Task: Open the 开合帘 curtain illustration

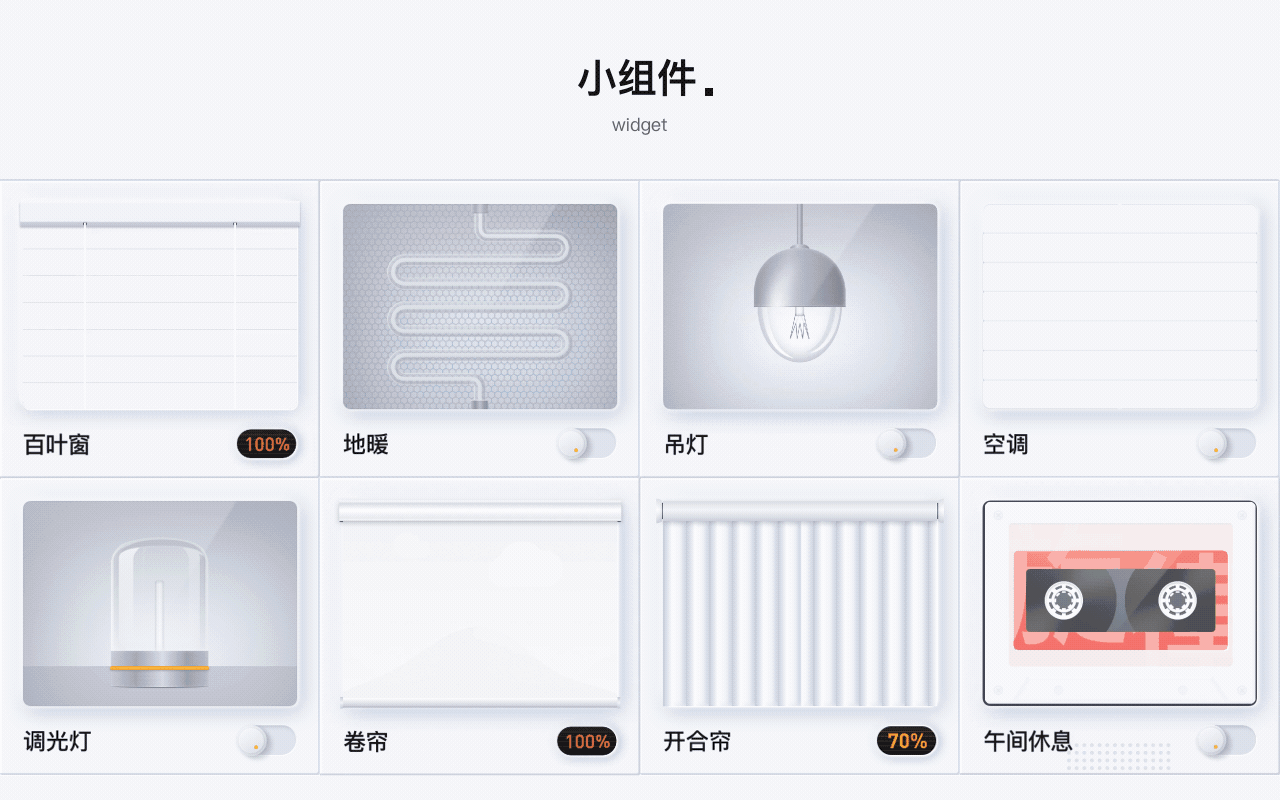Action: (800, 604)
